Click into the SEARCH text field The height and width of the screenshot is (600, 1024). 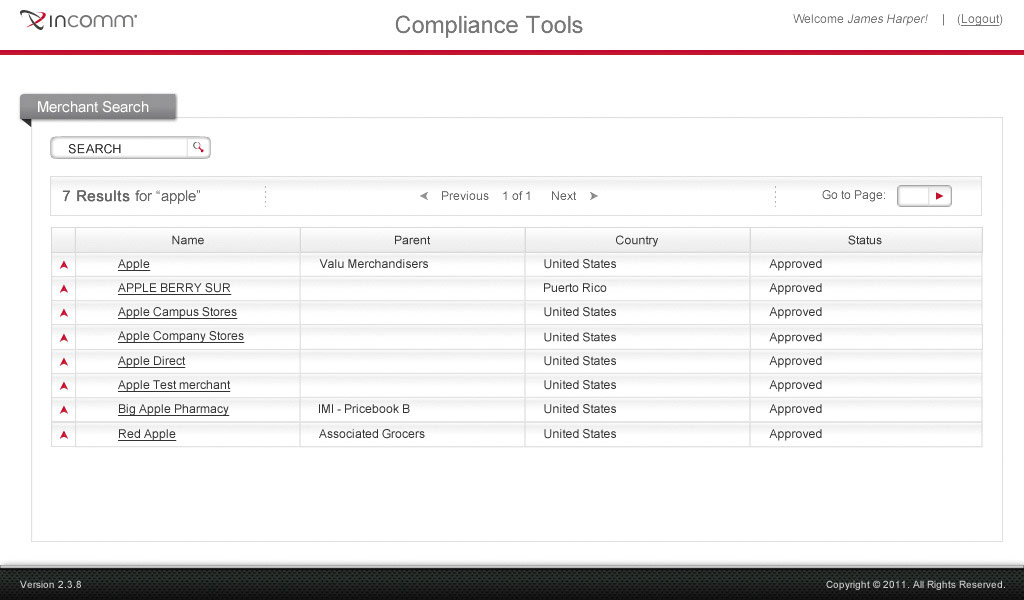(120, 148)
